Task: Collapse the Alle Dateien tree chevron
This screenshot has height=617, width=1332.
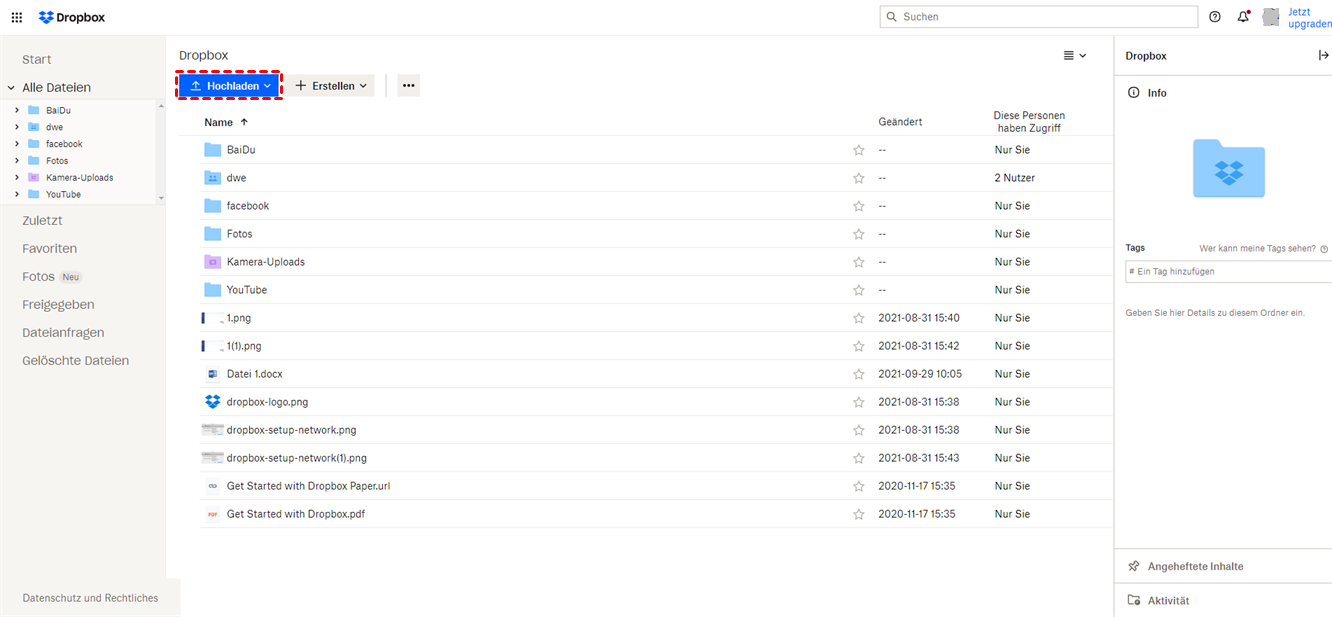Action: (x=12, y=88)
